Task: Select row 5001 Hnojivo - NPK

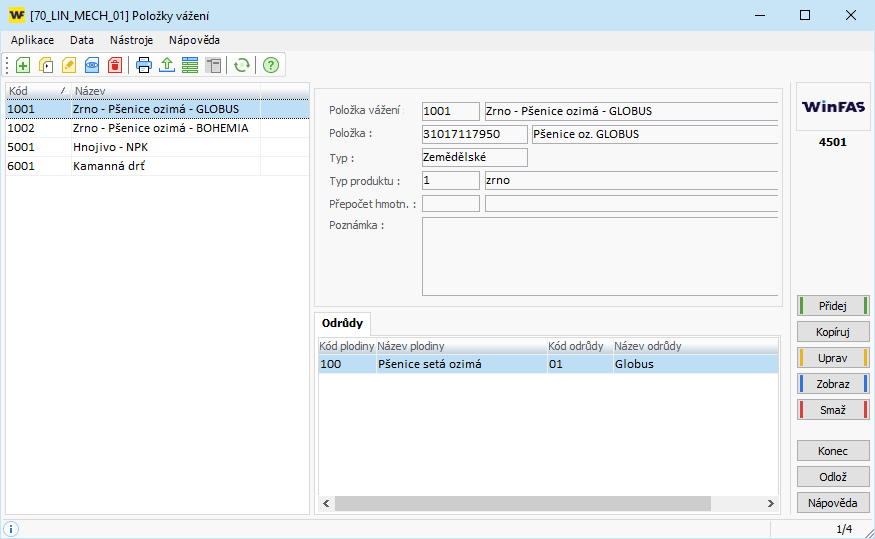Action: (157, 147)
